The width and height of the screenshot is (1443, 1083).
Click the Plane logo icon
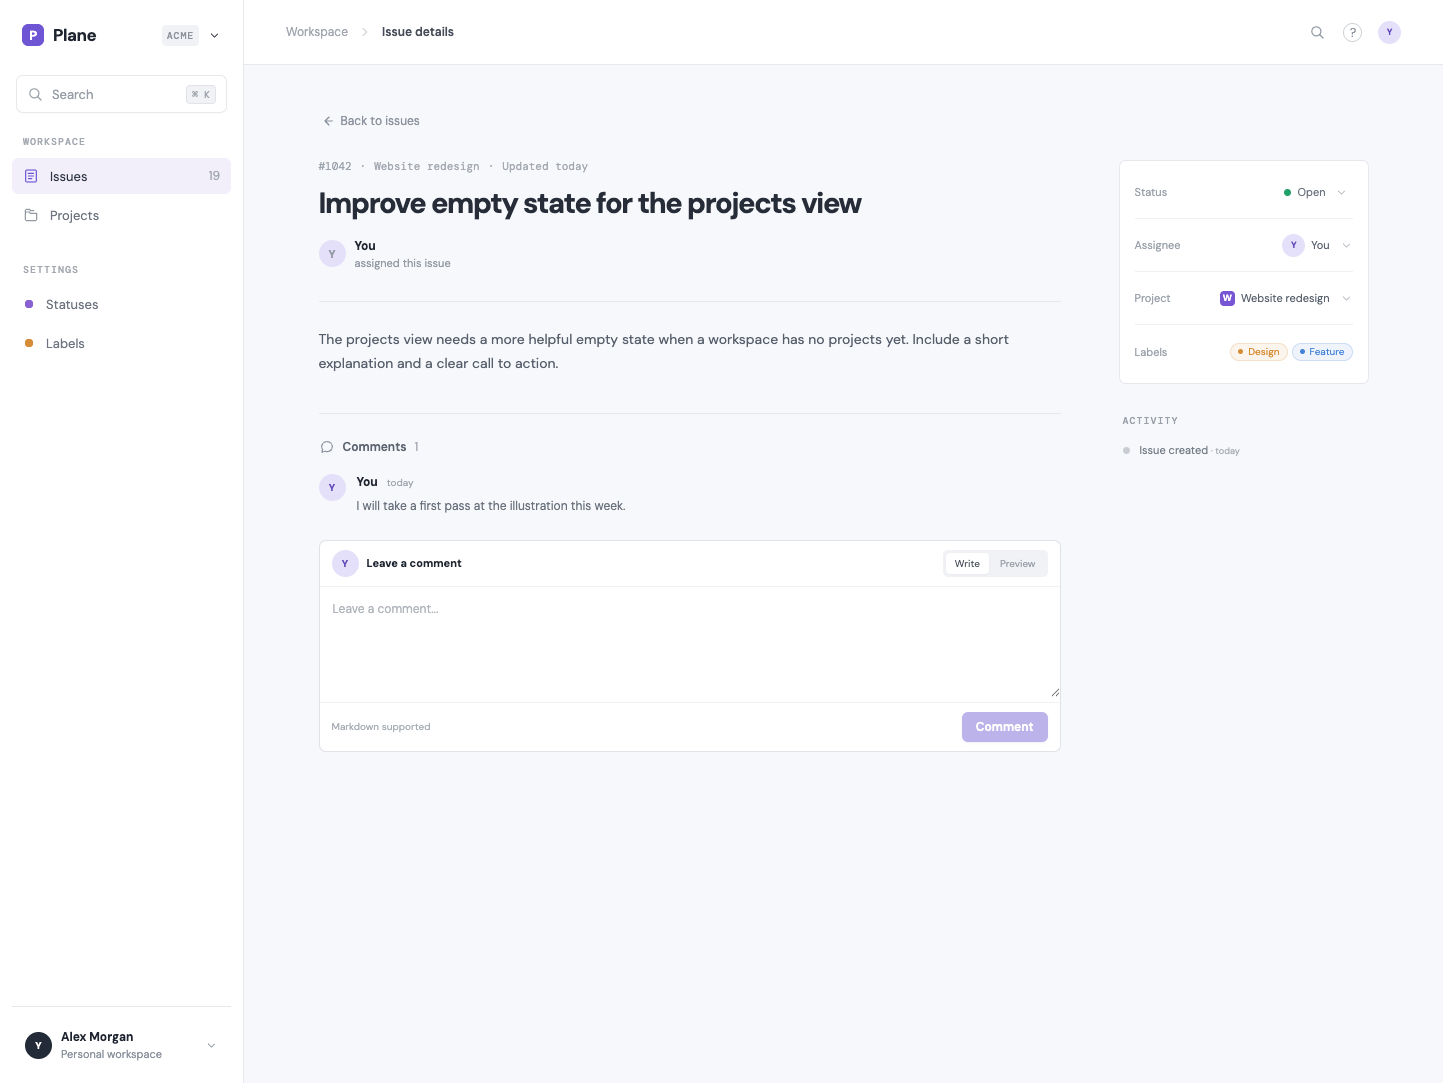point(33,35)
